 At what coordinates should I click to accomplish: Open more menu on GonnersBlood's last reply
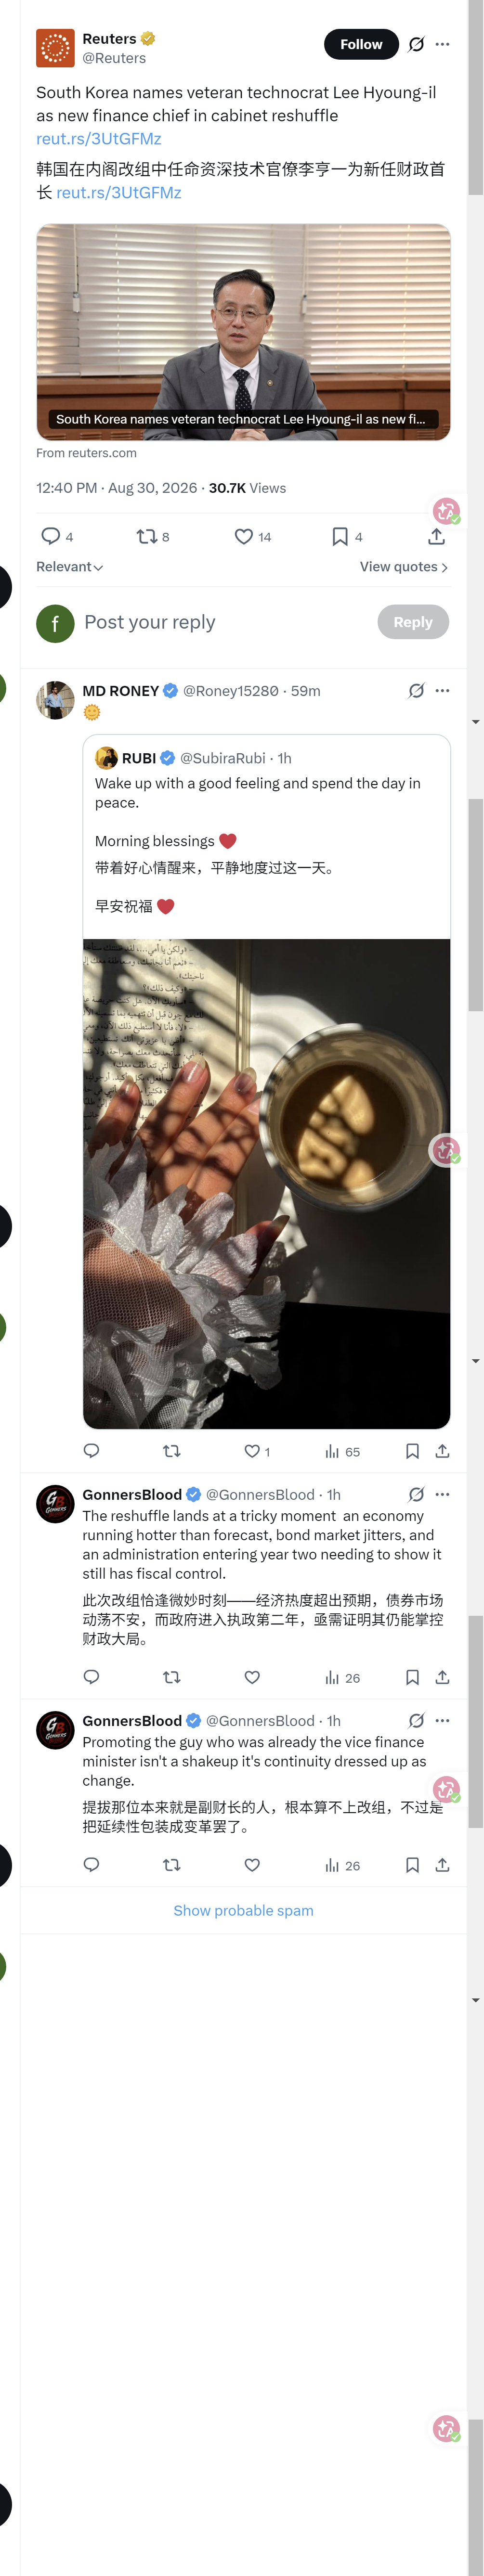click(442, 1720)
